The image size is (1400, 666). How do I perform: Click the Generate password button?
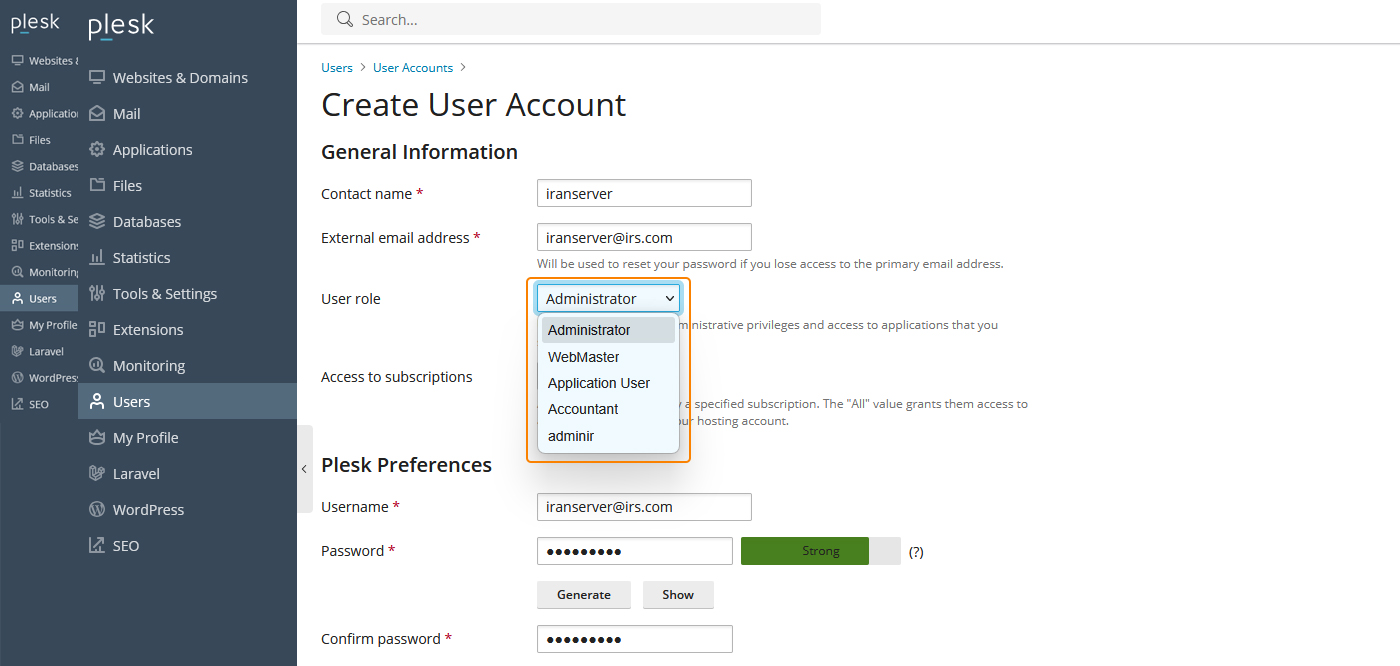584,595
